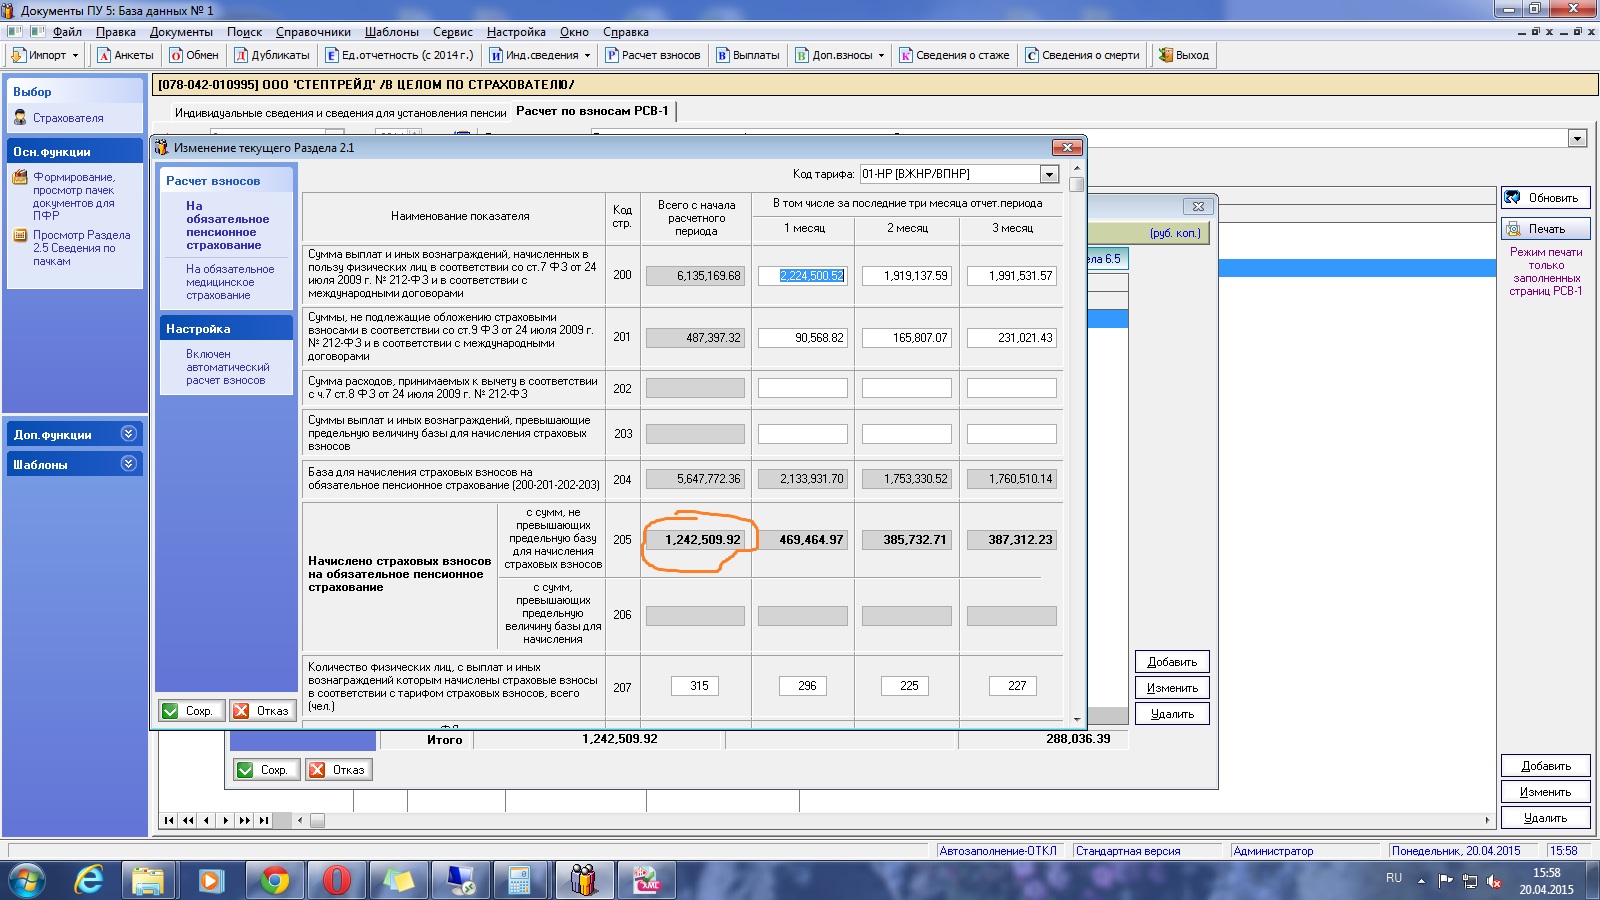Click the dialog's vertical scrollbar down arrow

click(x=1077, y=719)
